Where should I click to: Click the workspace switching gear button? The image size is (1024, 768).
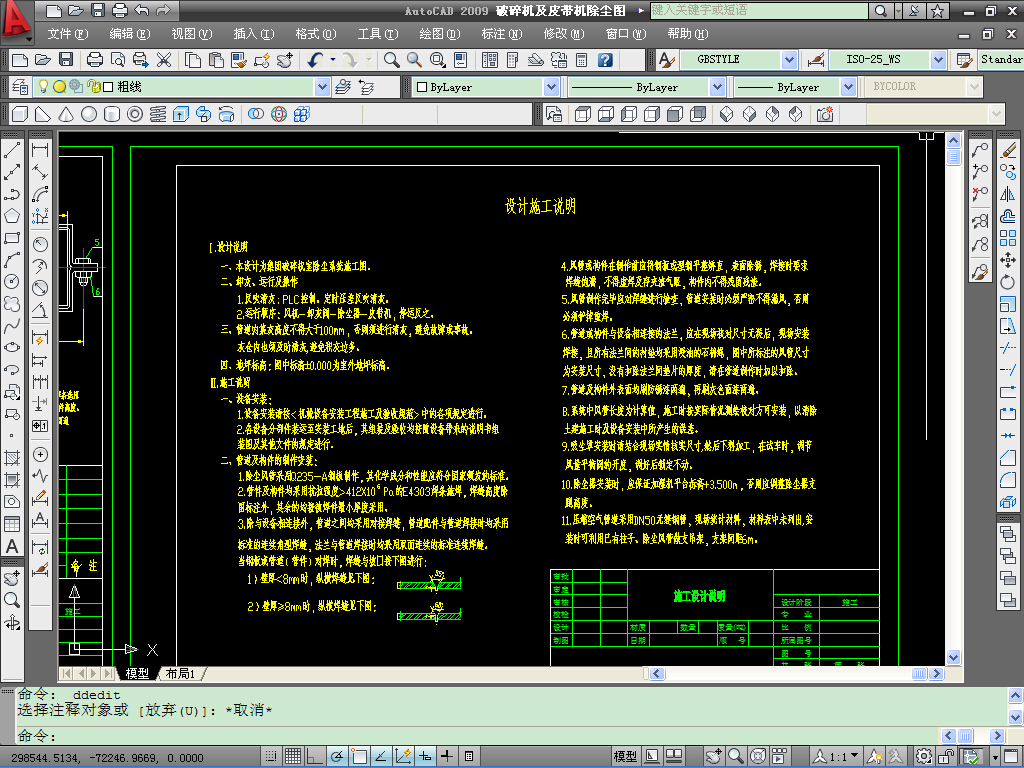pos(923,756)
